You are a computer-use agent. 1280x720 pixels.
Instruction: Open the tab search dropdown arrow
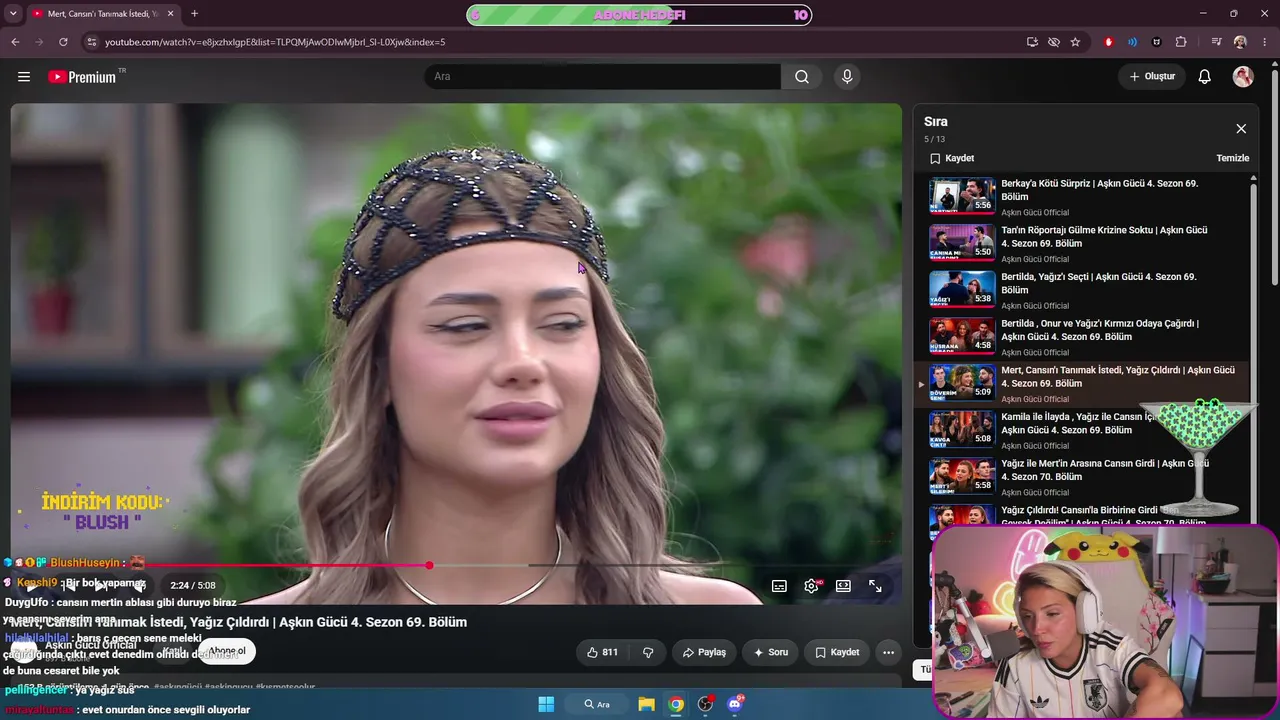pos(11,14)
